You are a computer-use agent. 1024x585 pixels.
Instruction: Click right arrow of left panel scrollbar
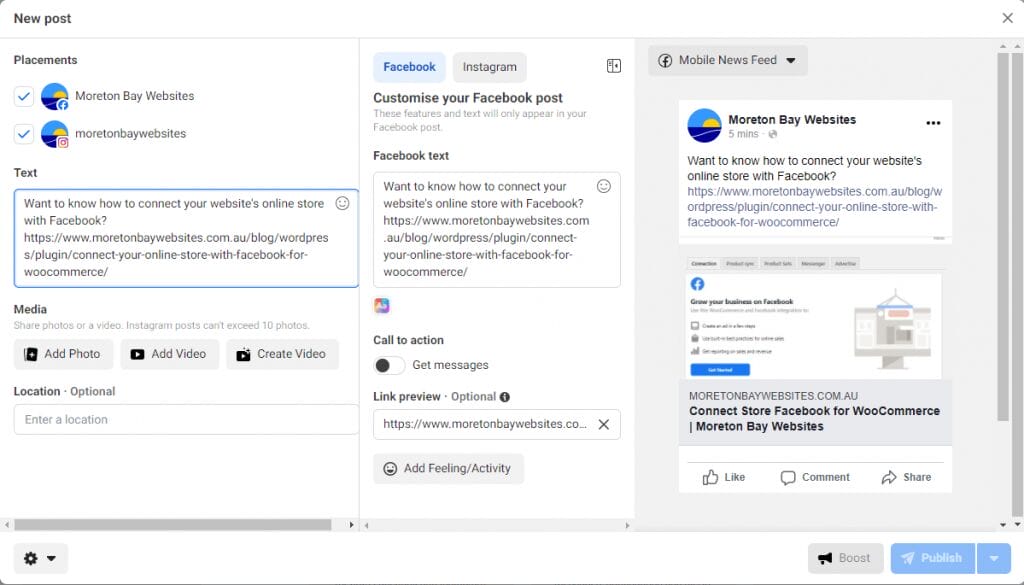pos(351,525)
